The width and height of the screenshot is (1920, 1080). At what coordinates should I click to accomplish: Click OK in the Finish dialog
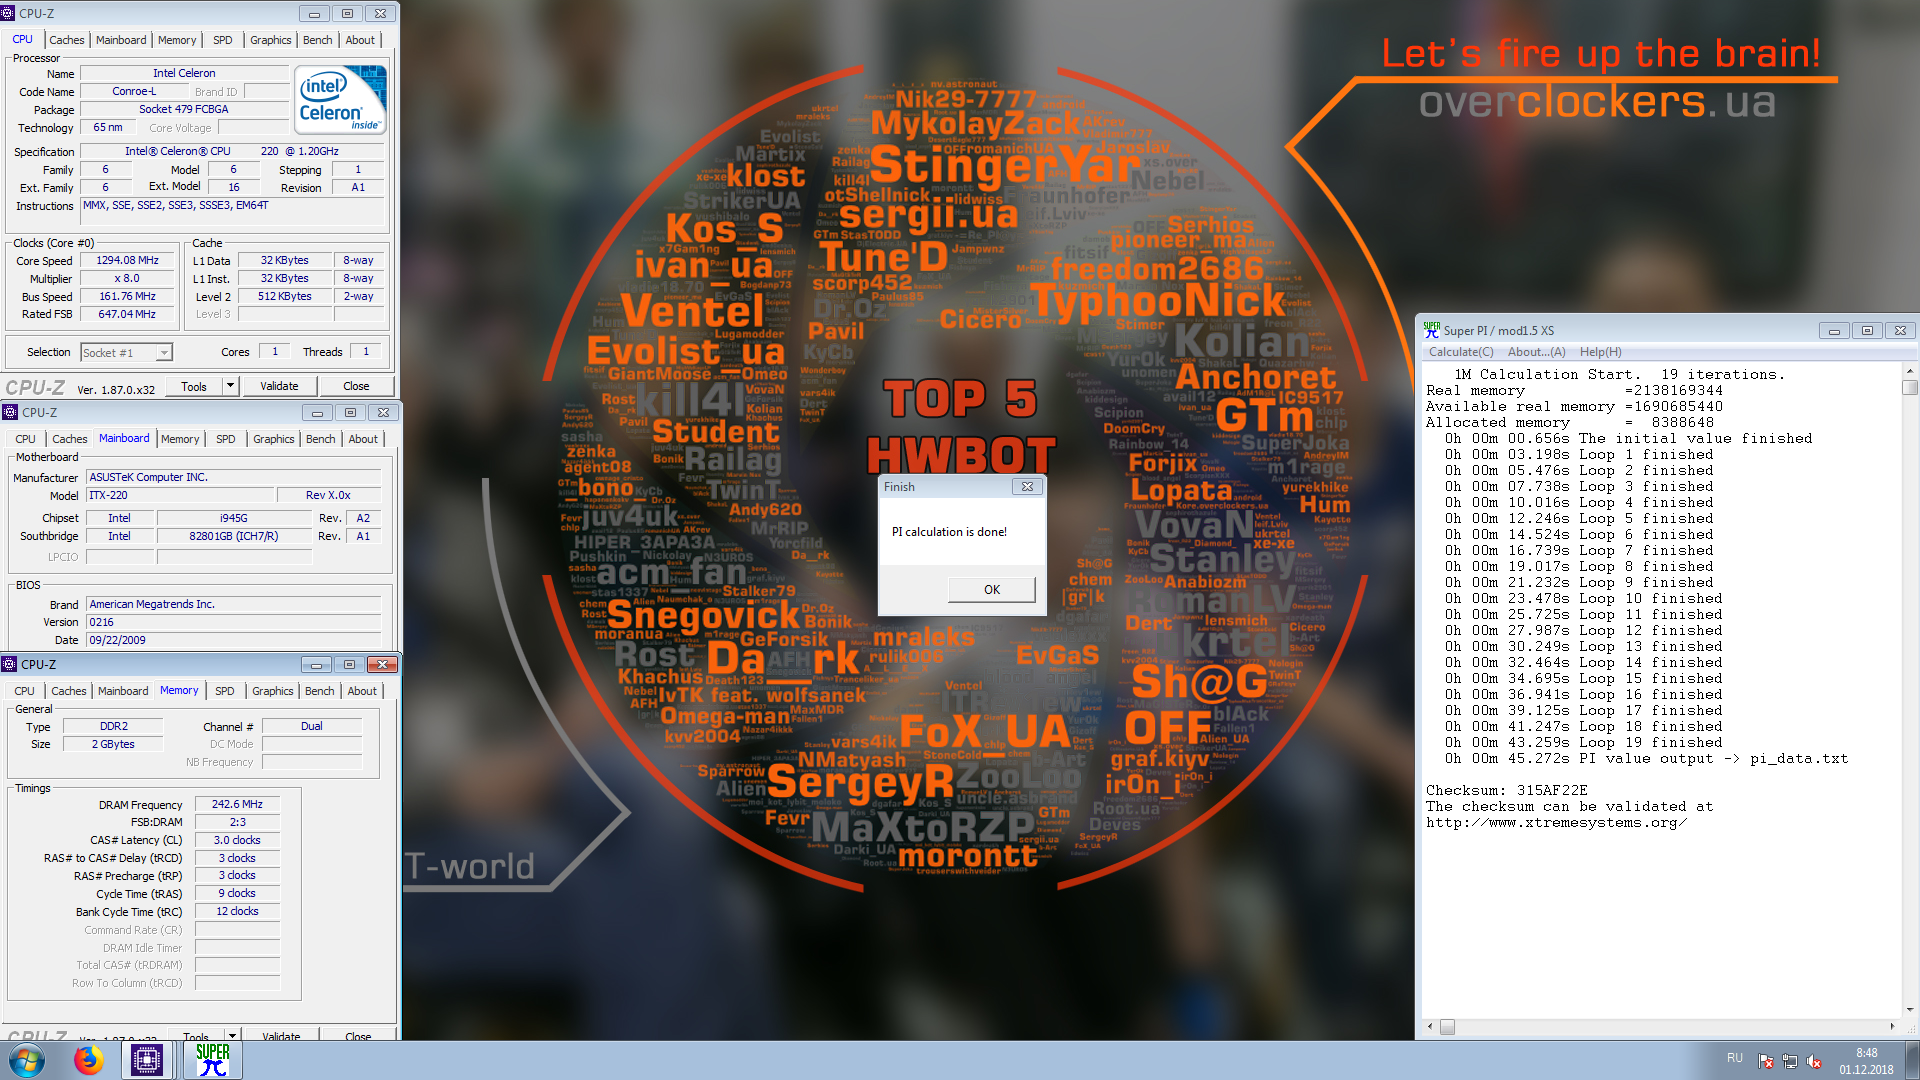click(991, 589)
